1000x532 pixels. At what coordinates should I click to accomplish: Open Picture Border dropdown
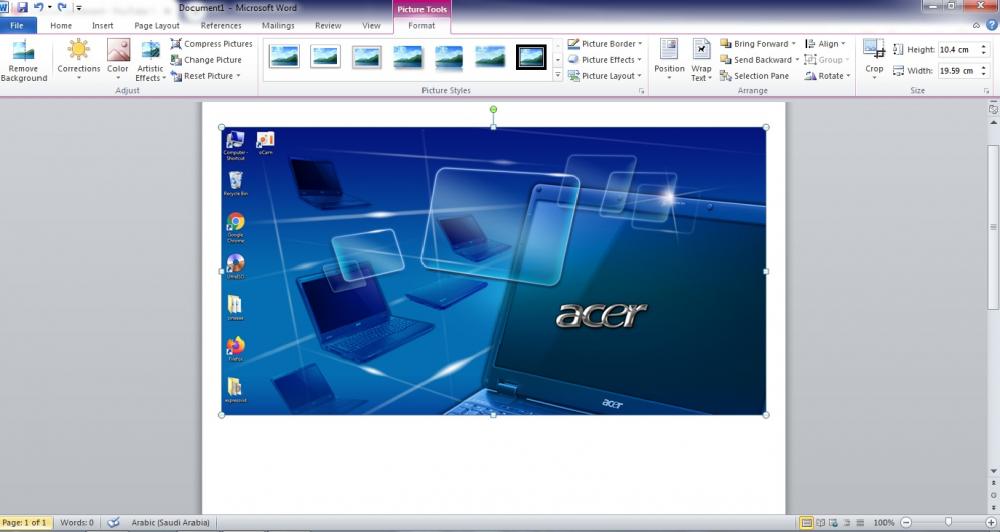pyautogui.click(x=605, y=43)
